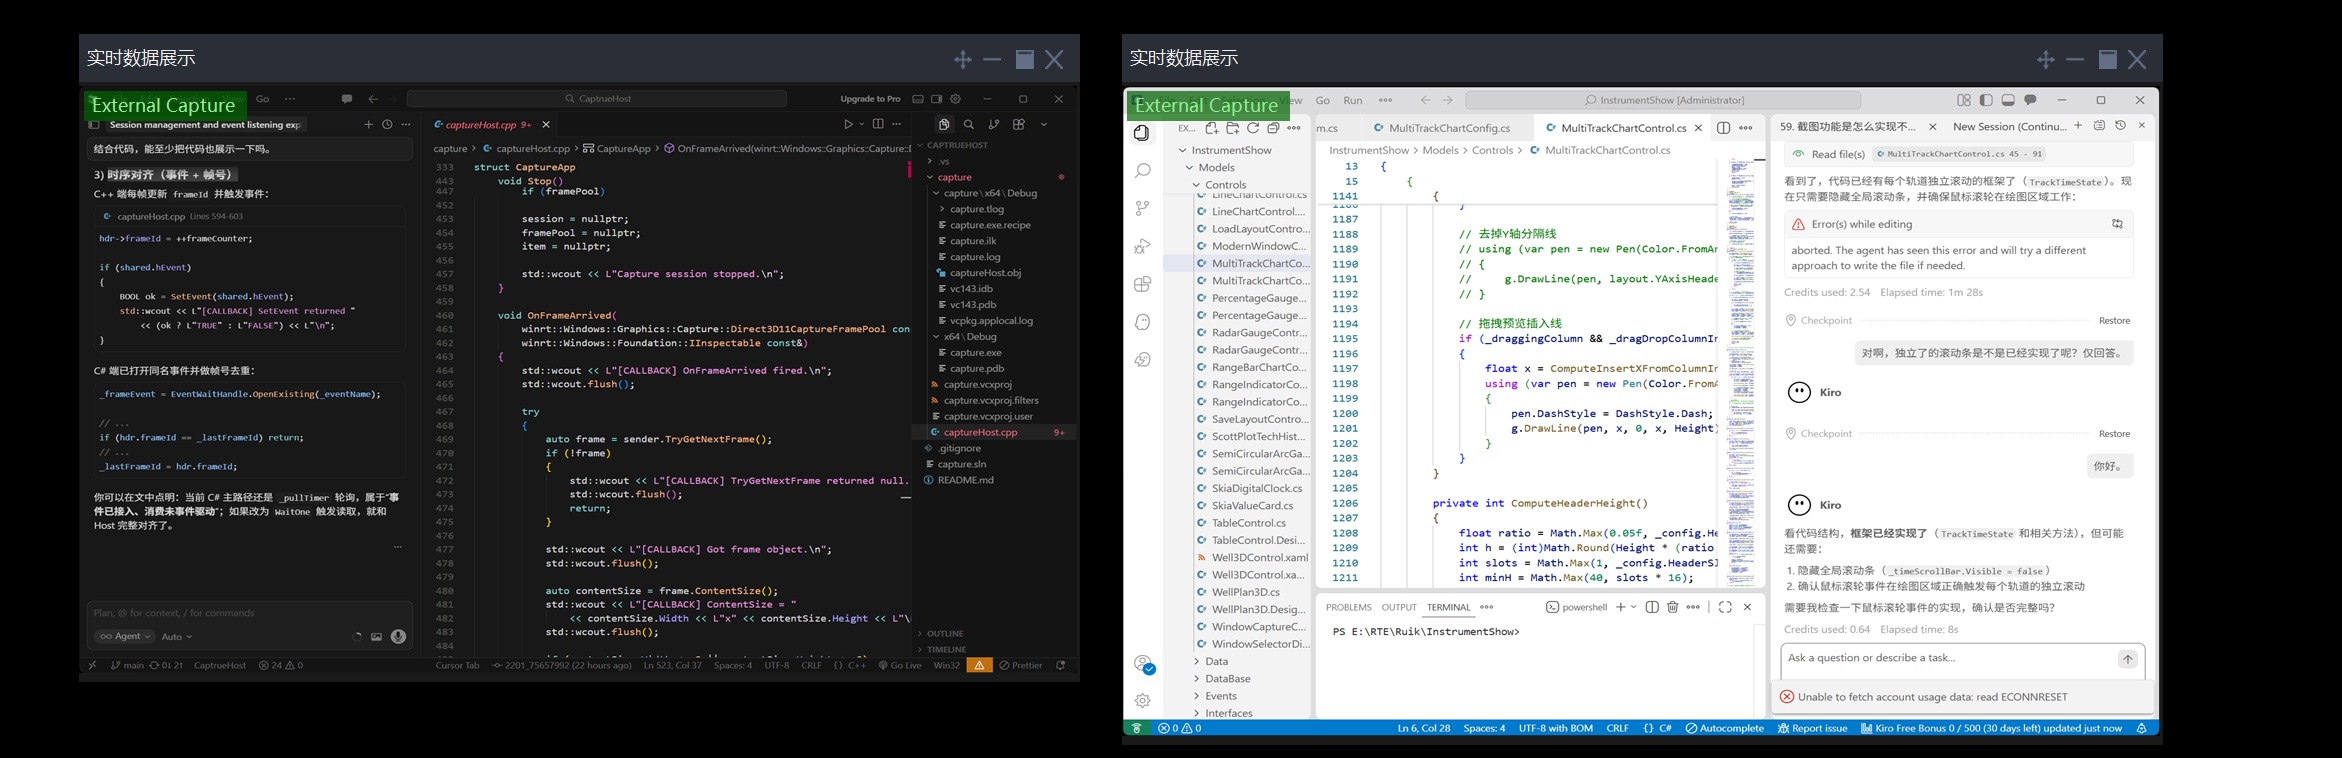Screen dimensions: 2342x758
Task: Open Run and Debug in Kiro activity bar
Action: click(x=1142, y=246)
